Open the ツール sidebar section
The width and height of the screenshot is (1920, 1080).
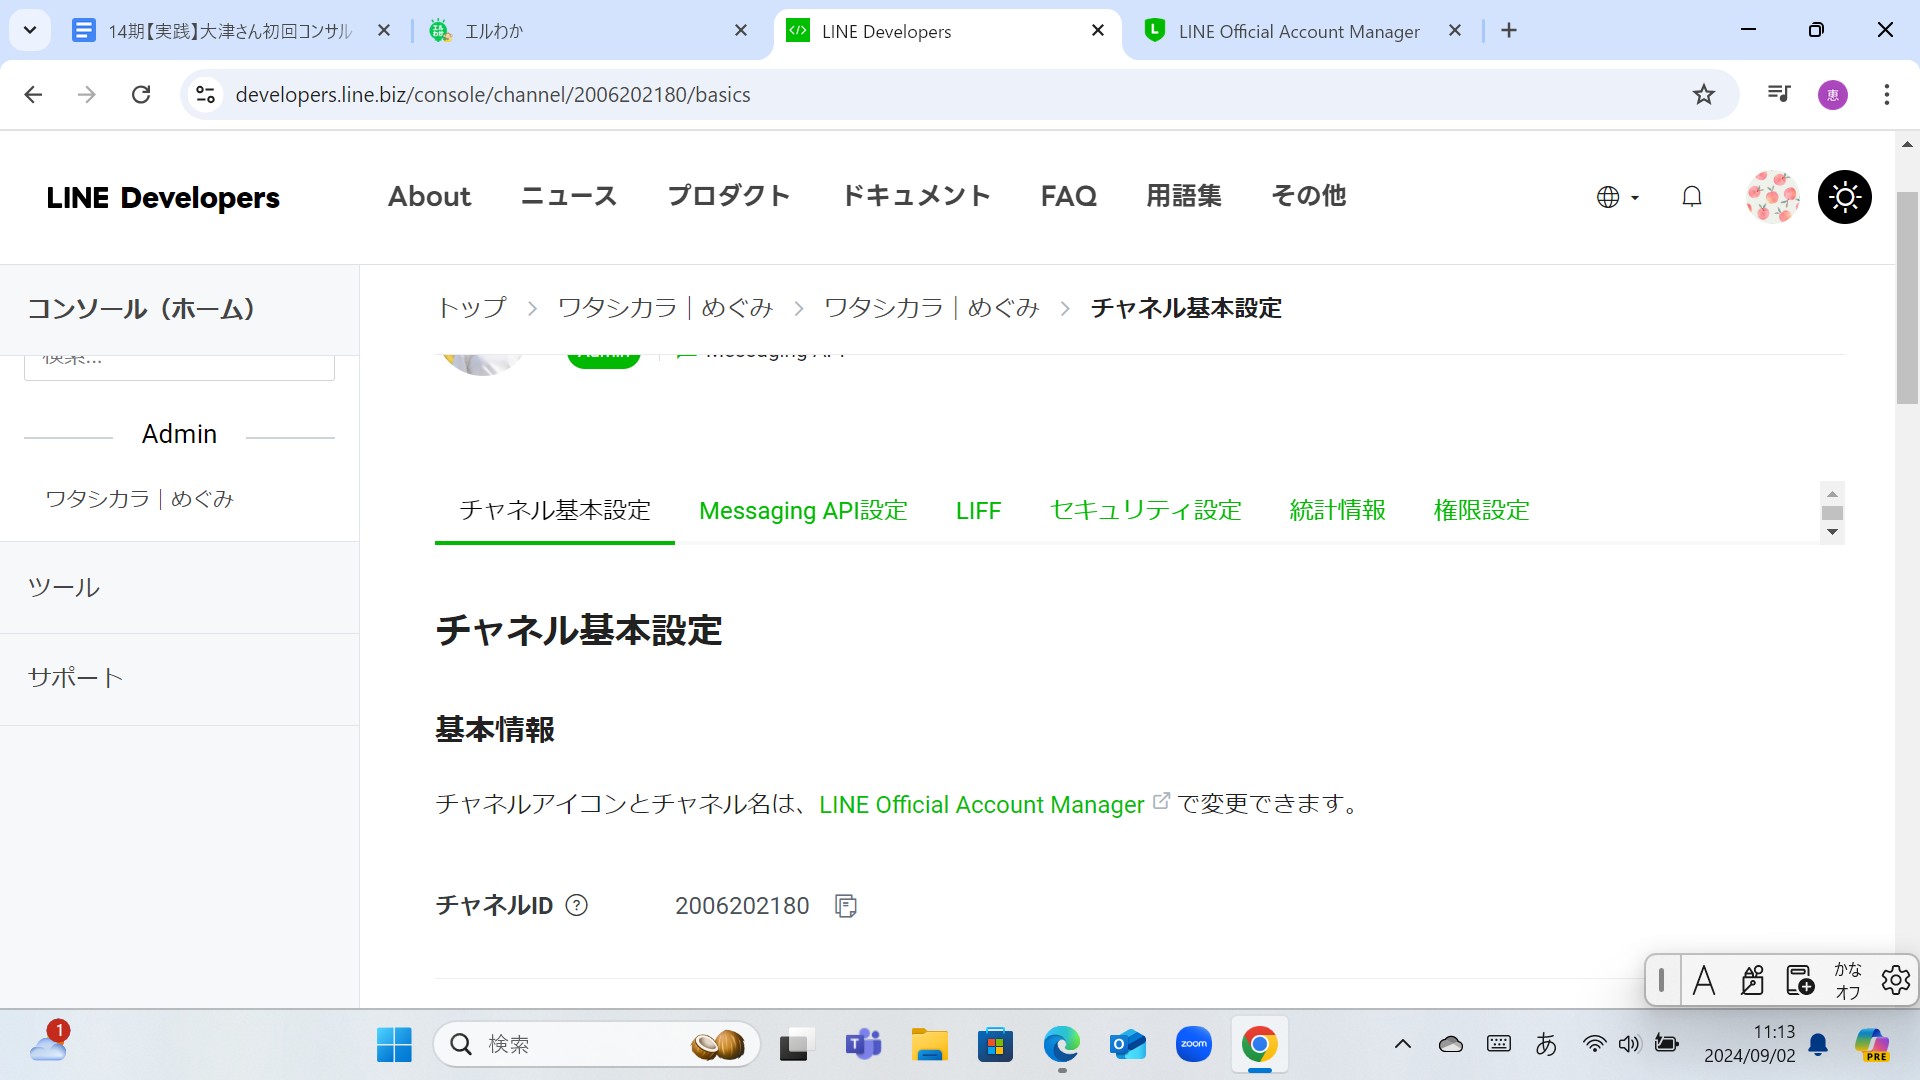point(64,588)
